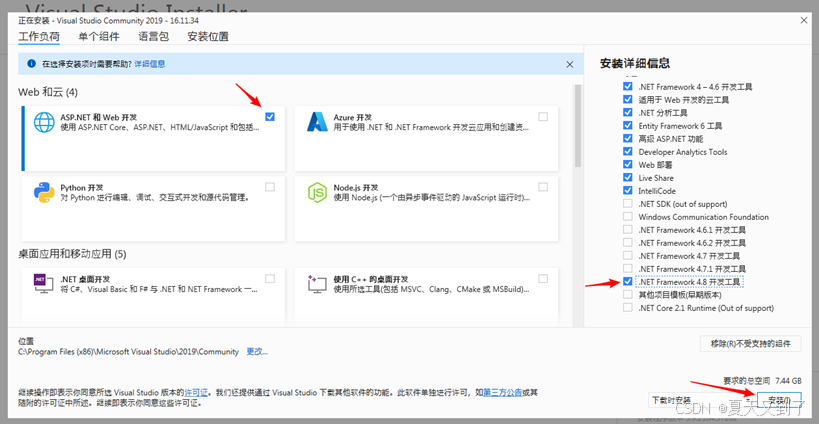This screenshot has width=819, height=424.
Task: Check .NET Core 2.1 Runtime (Out of support)
Action: tap(628, 308)
